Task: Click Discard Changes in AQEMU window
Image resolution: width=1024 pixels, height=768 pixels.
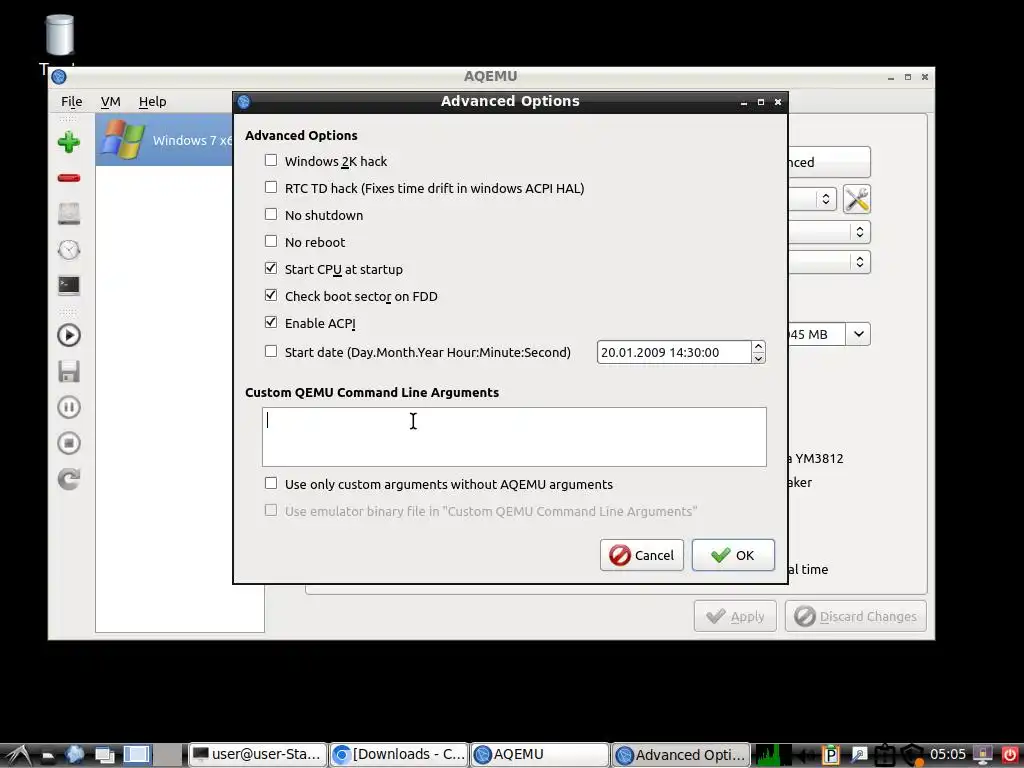Action: click(856, 616)
